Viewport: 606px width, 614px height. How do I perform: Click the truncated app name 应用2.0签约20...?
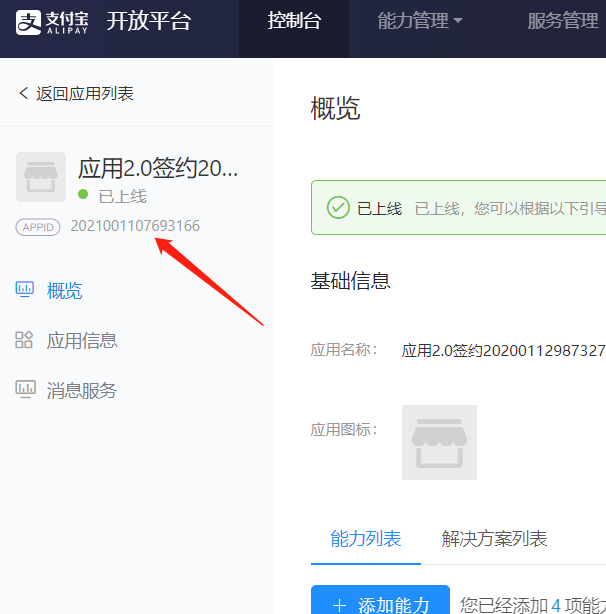pyautogui.click(x=158, y=168)
